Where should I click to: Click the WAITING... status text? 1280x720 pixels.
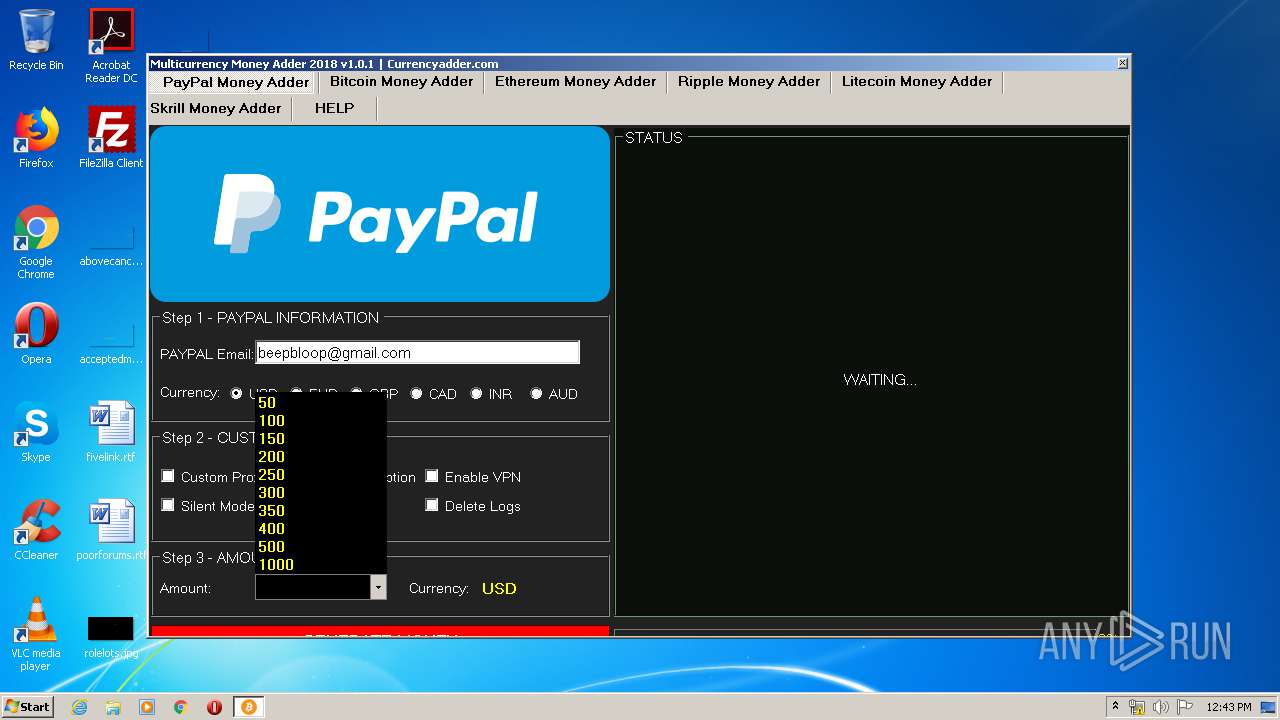point(880,380)
